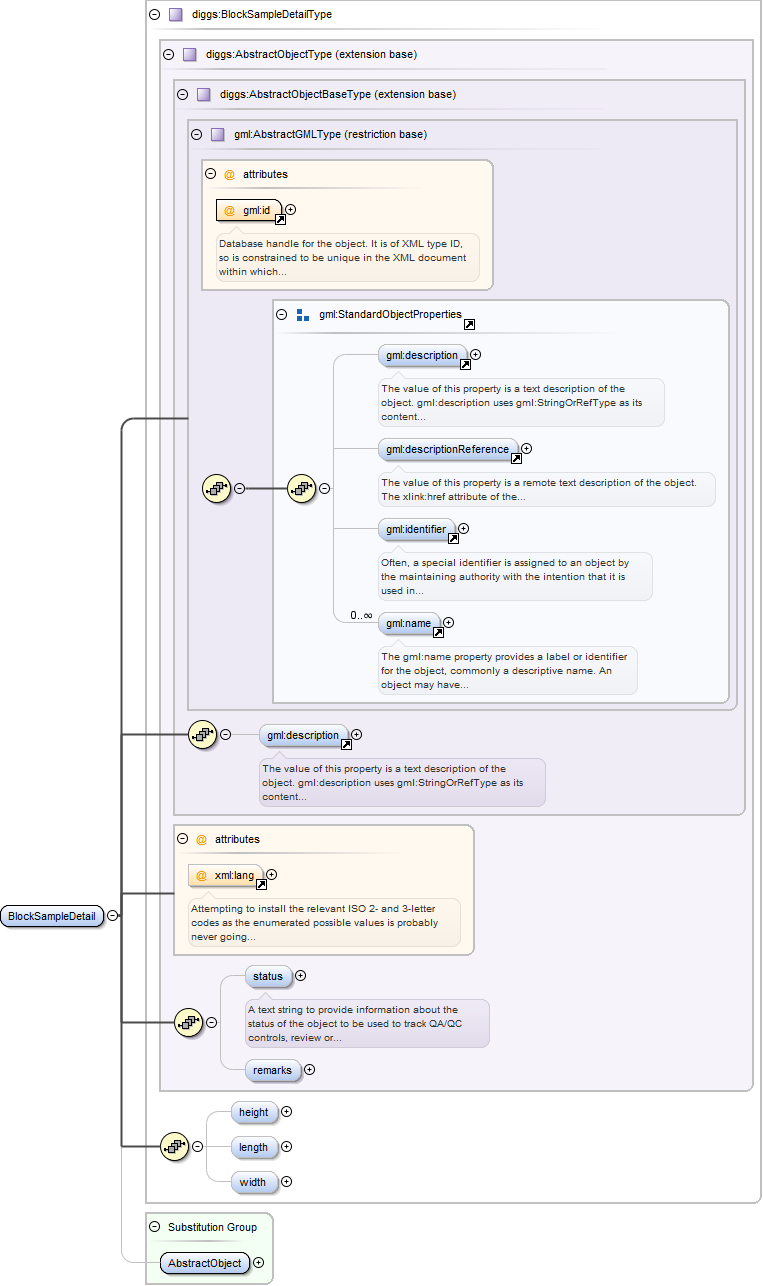Collapse the diggs:BlockSampleDetailType box
Viewport: 763px width, 1286px height.
(x=154, y=15)
